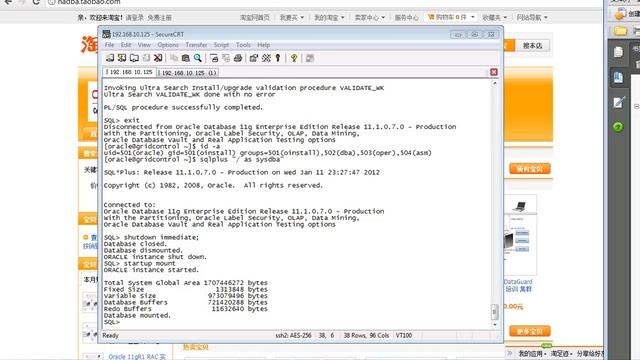The width and height of the screenshot is (640, 360).
Task: Open the Options menu in SecureCRT
Action: point(168,45)
